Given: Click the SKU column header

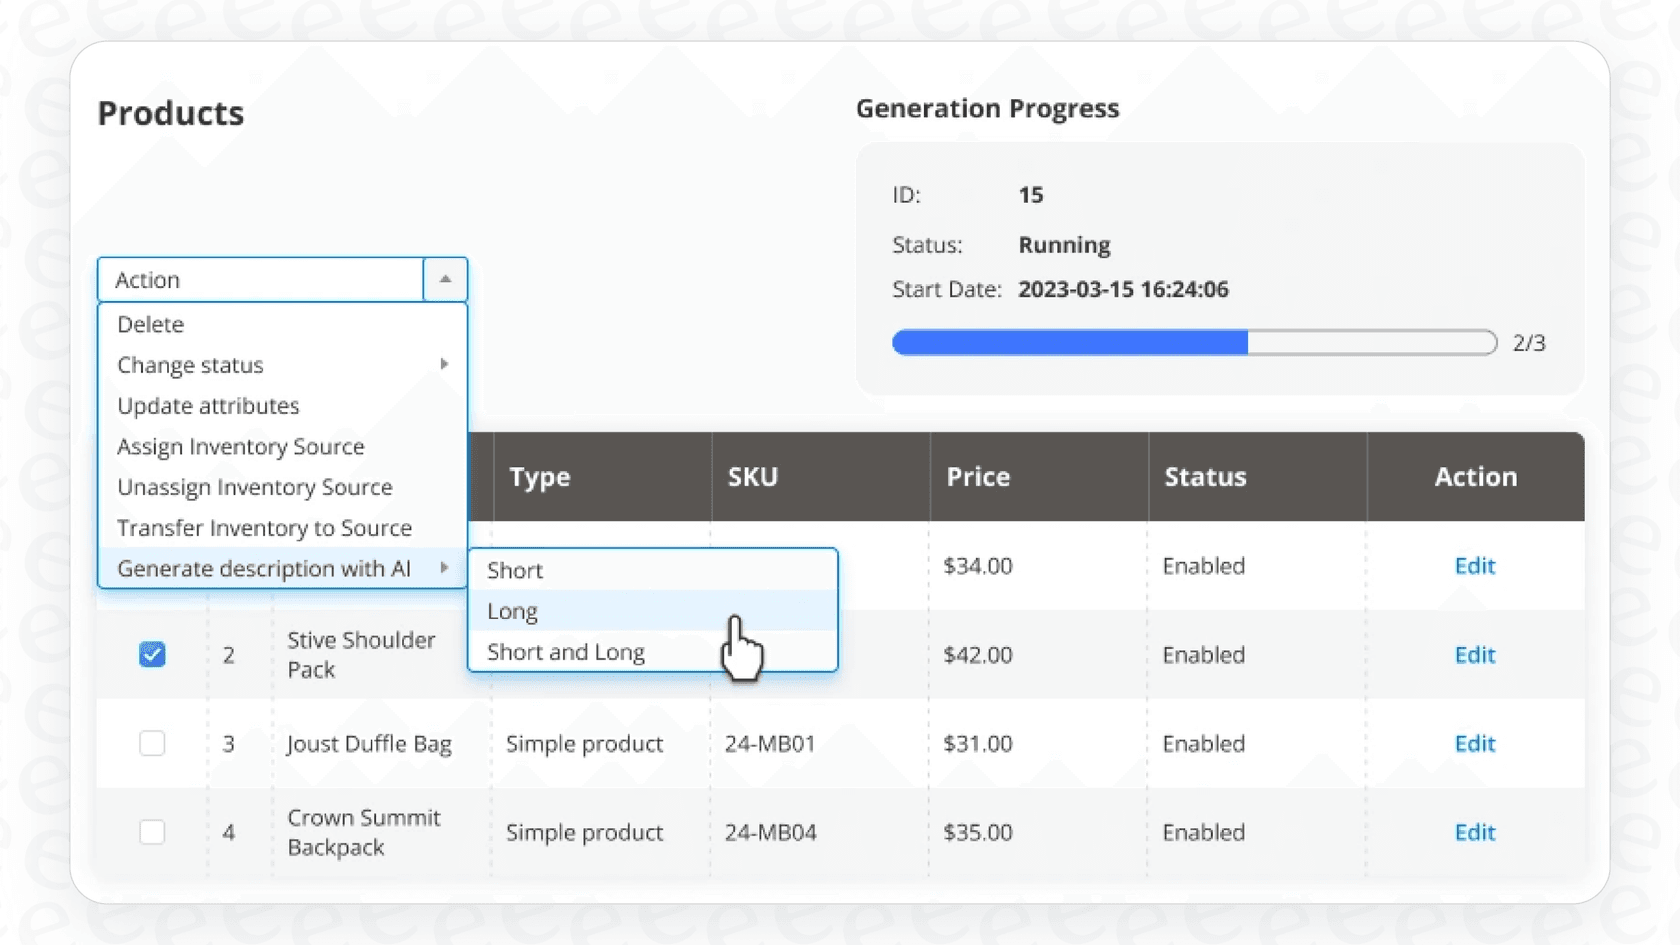Looking at the screenshot, I should point(753,477).
